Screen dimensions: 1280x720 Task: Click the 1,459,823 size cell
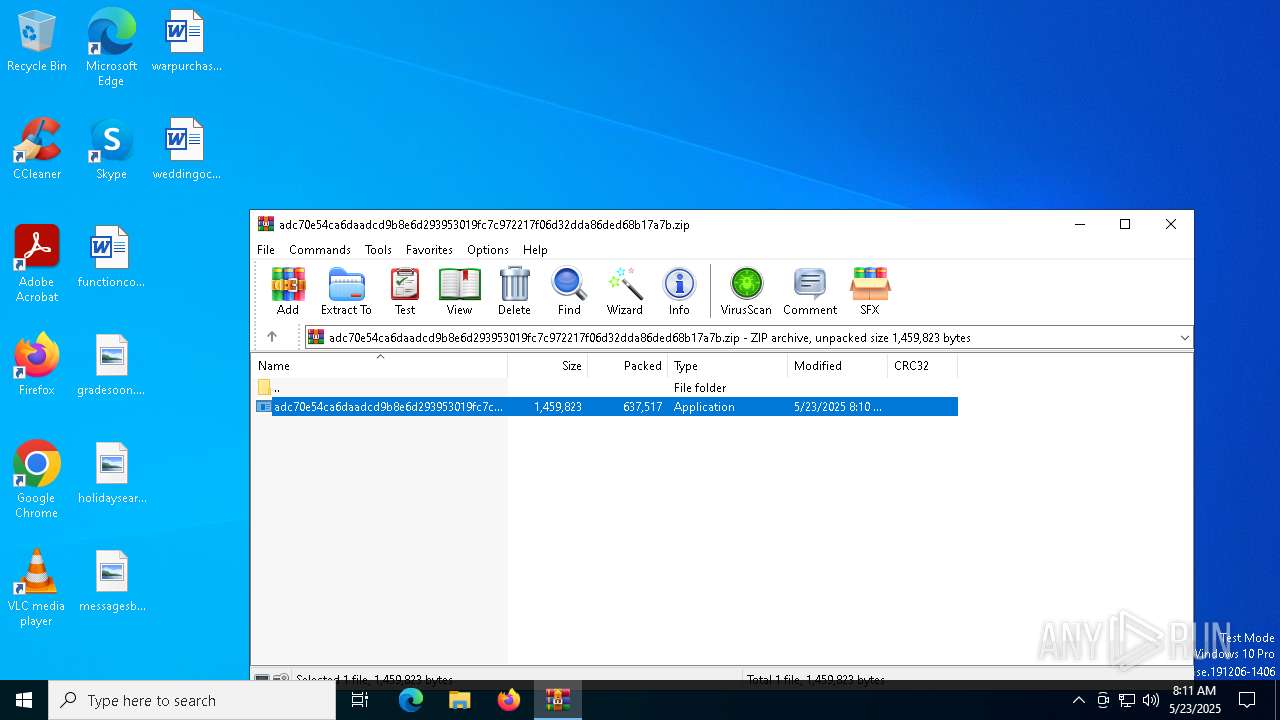tap(558, 407)
